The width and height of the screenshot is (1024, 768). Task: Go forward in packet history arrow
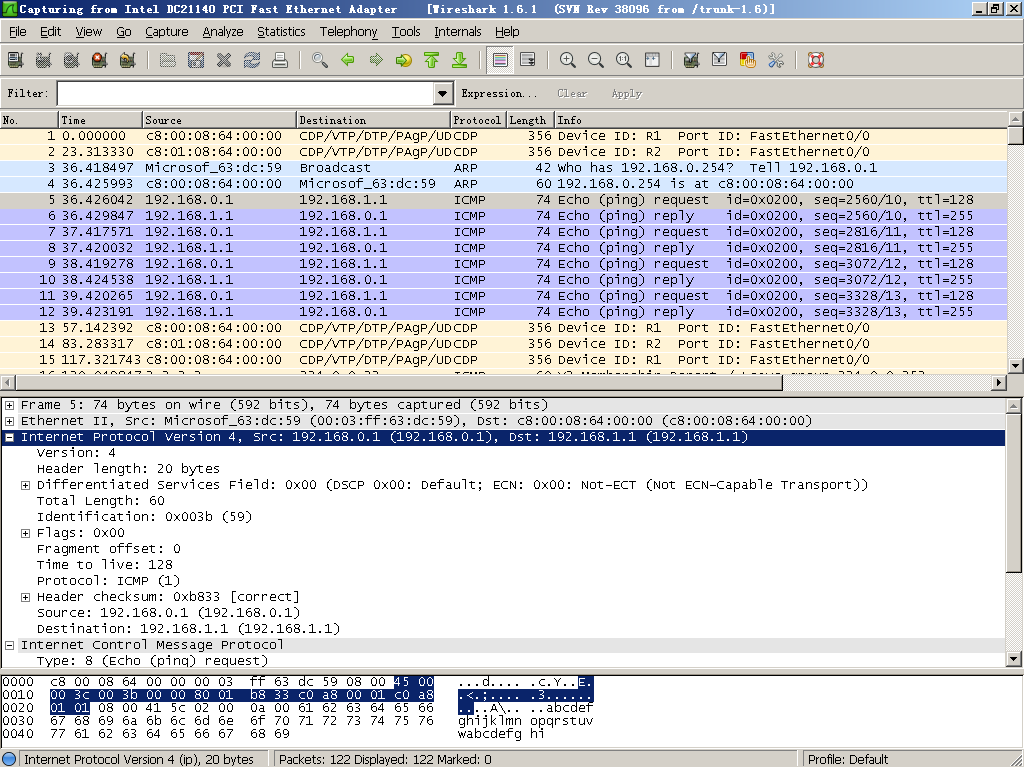(x=376, y=61)
